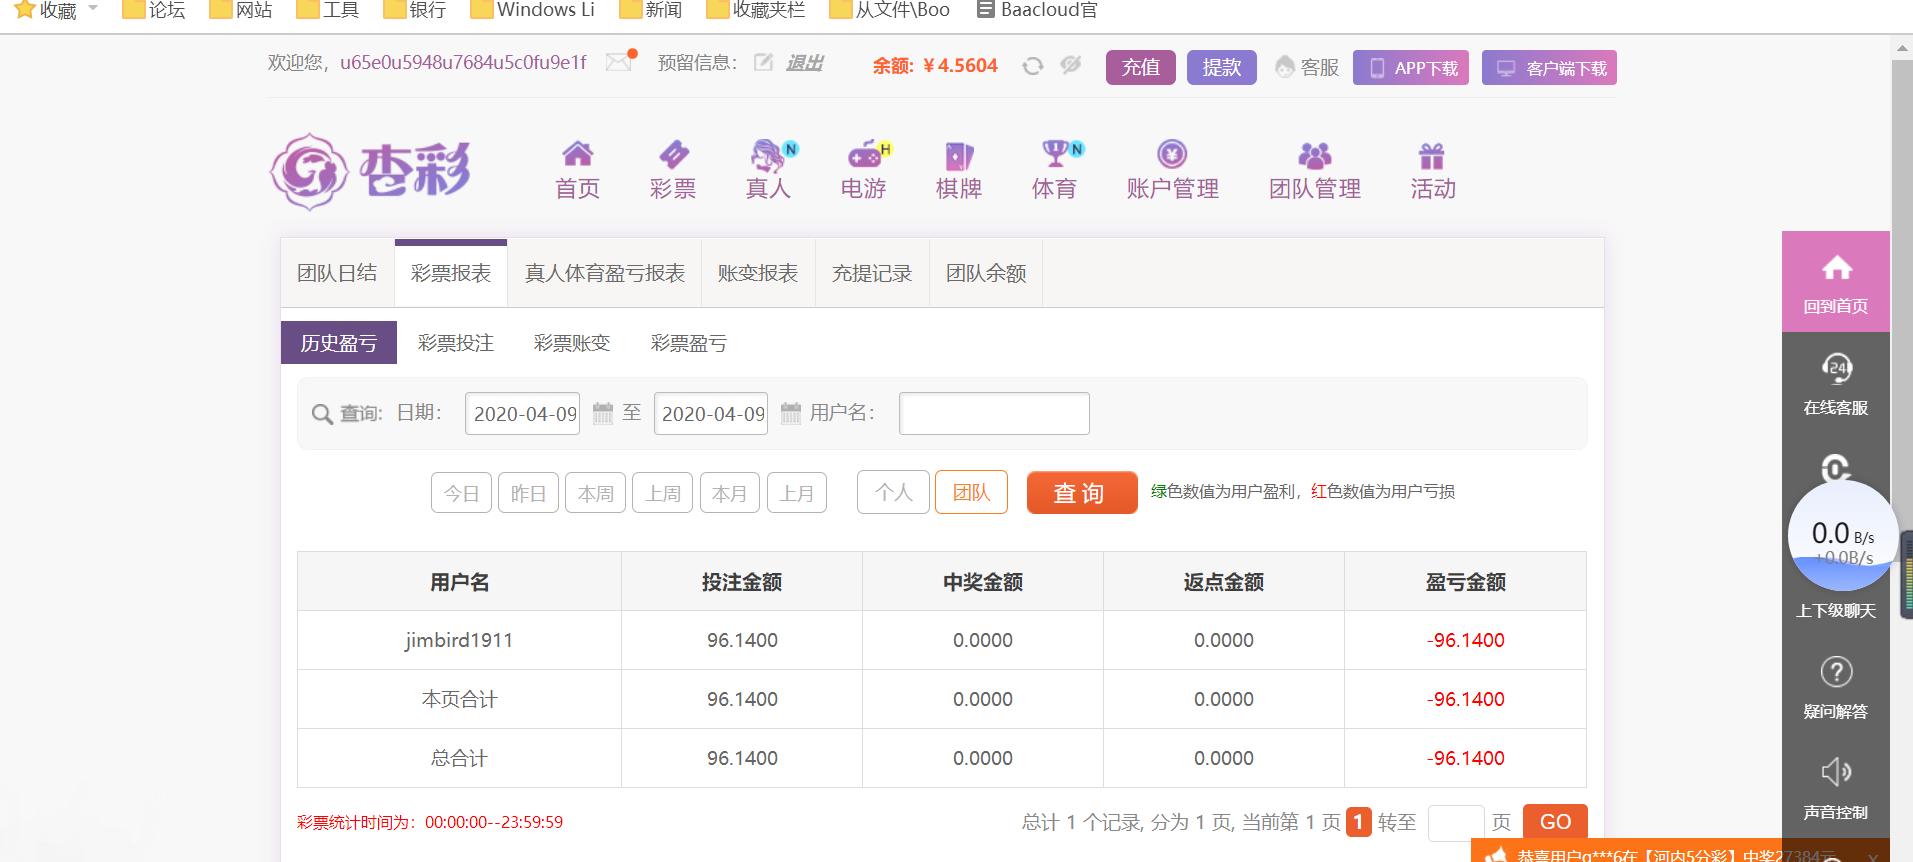
Task: Go to 真人 live casino
Action: (x=769, y=170)
